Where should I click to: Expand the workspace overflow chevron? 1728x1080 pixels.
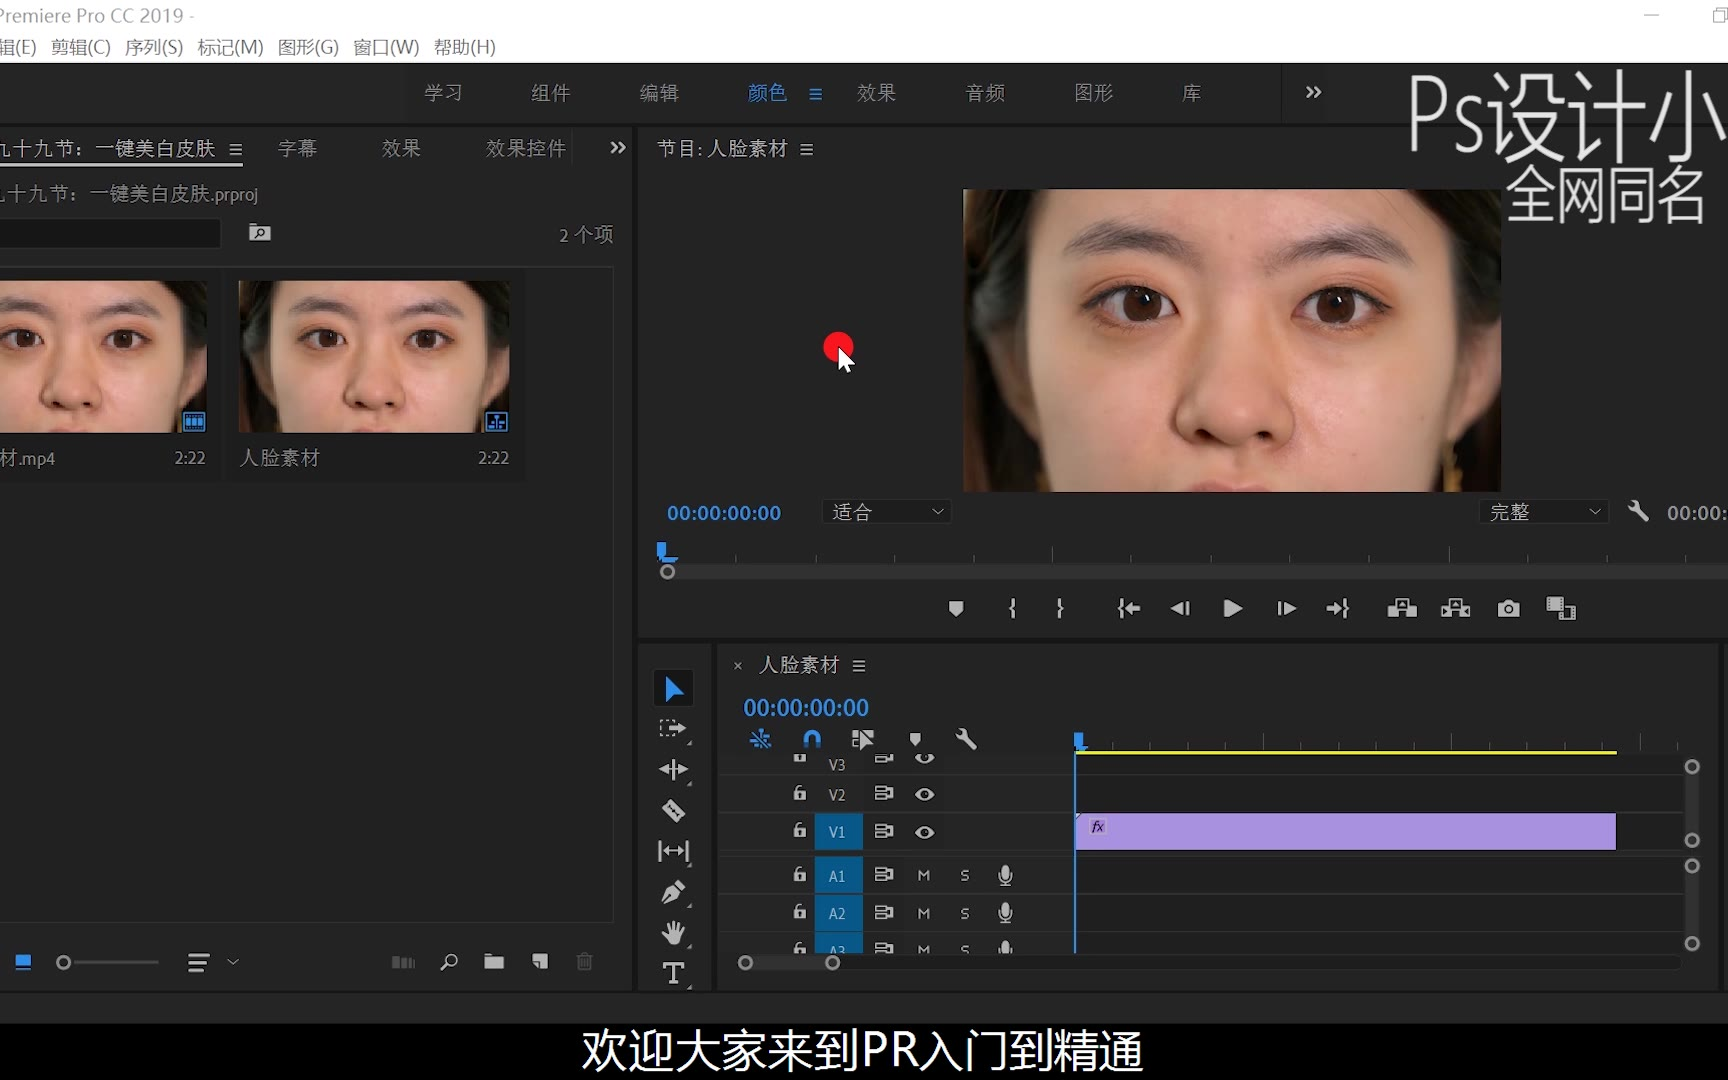[1313, 92]
